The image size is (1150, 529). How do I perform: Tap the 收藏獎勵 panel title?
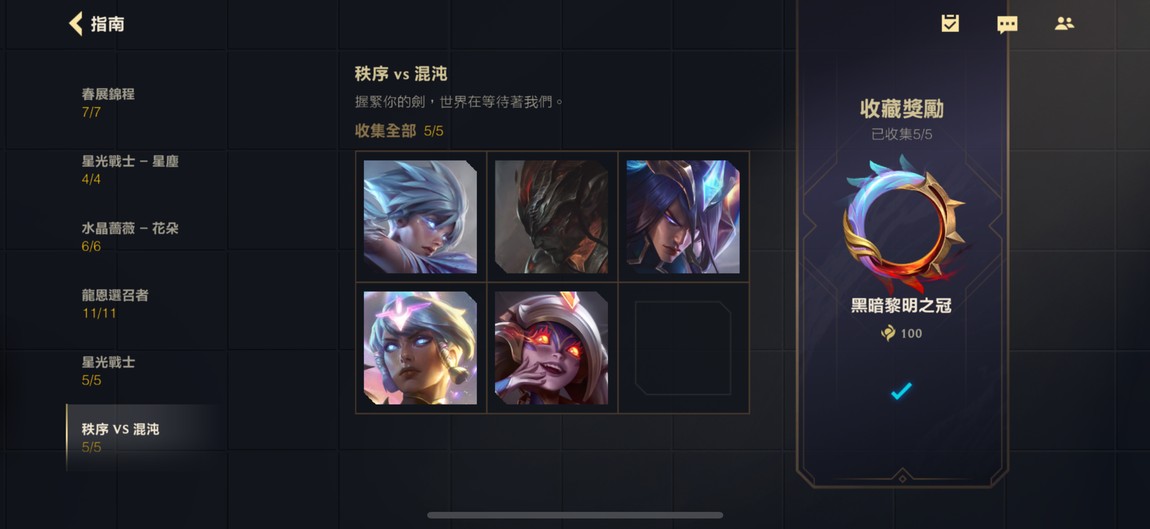pyautogui.click(x=901, y=109)
